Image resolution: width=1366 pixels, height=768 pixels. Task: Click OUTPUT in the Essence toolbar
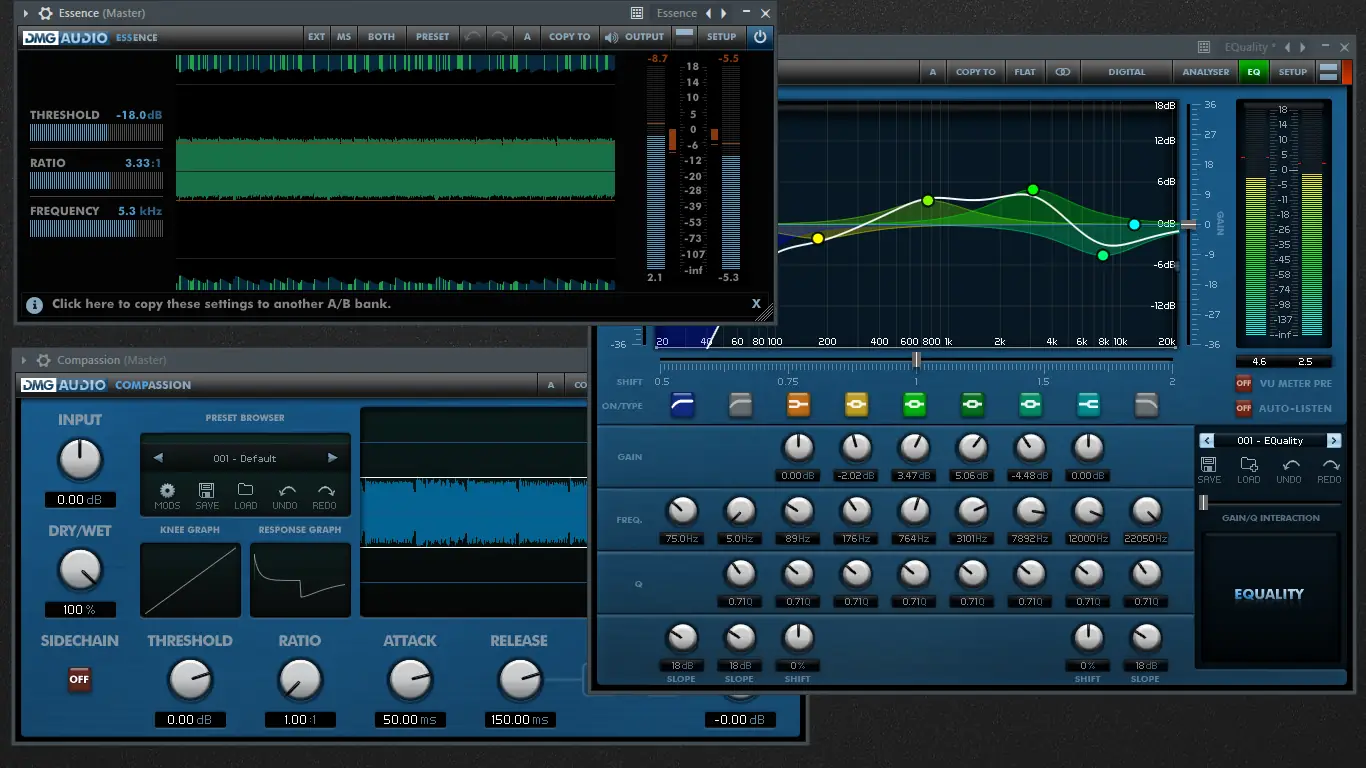click(635, 37)
